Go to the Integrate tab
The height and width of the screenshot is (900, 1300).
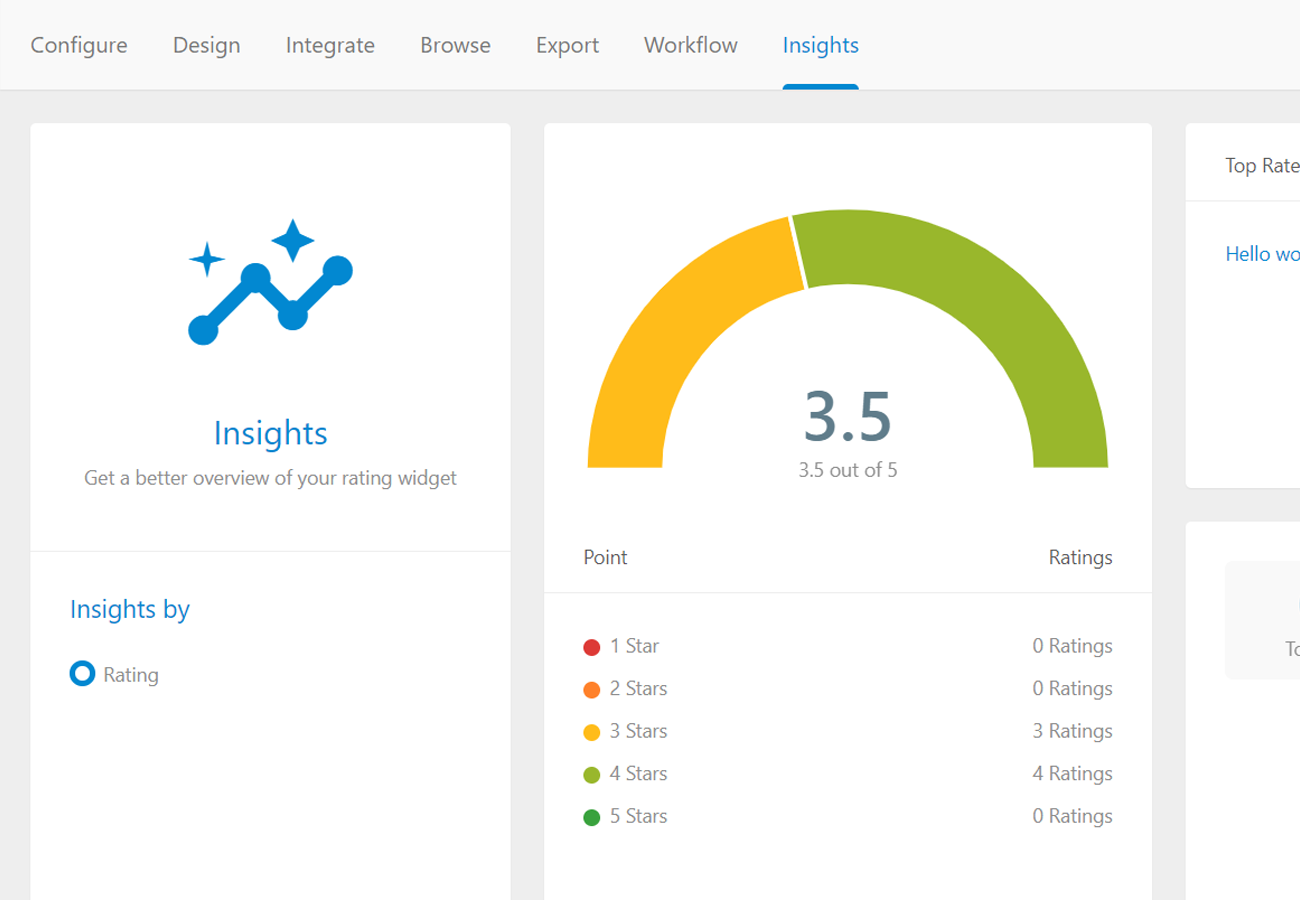click(x=330, y=45)
